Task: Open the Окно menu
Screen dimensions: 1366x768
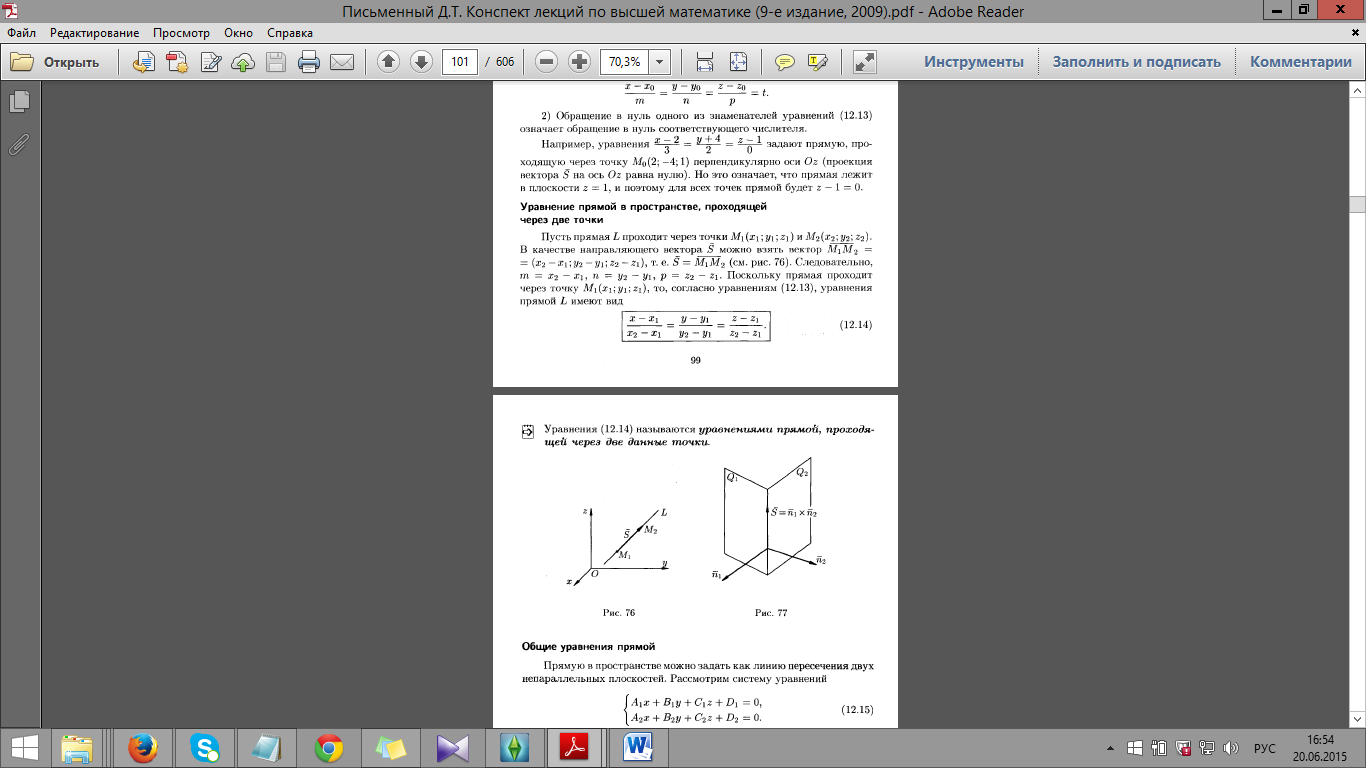Action: [238, 33]
